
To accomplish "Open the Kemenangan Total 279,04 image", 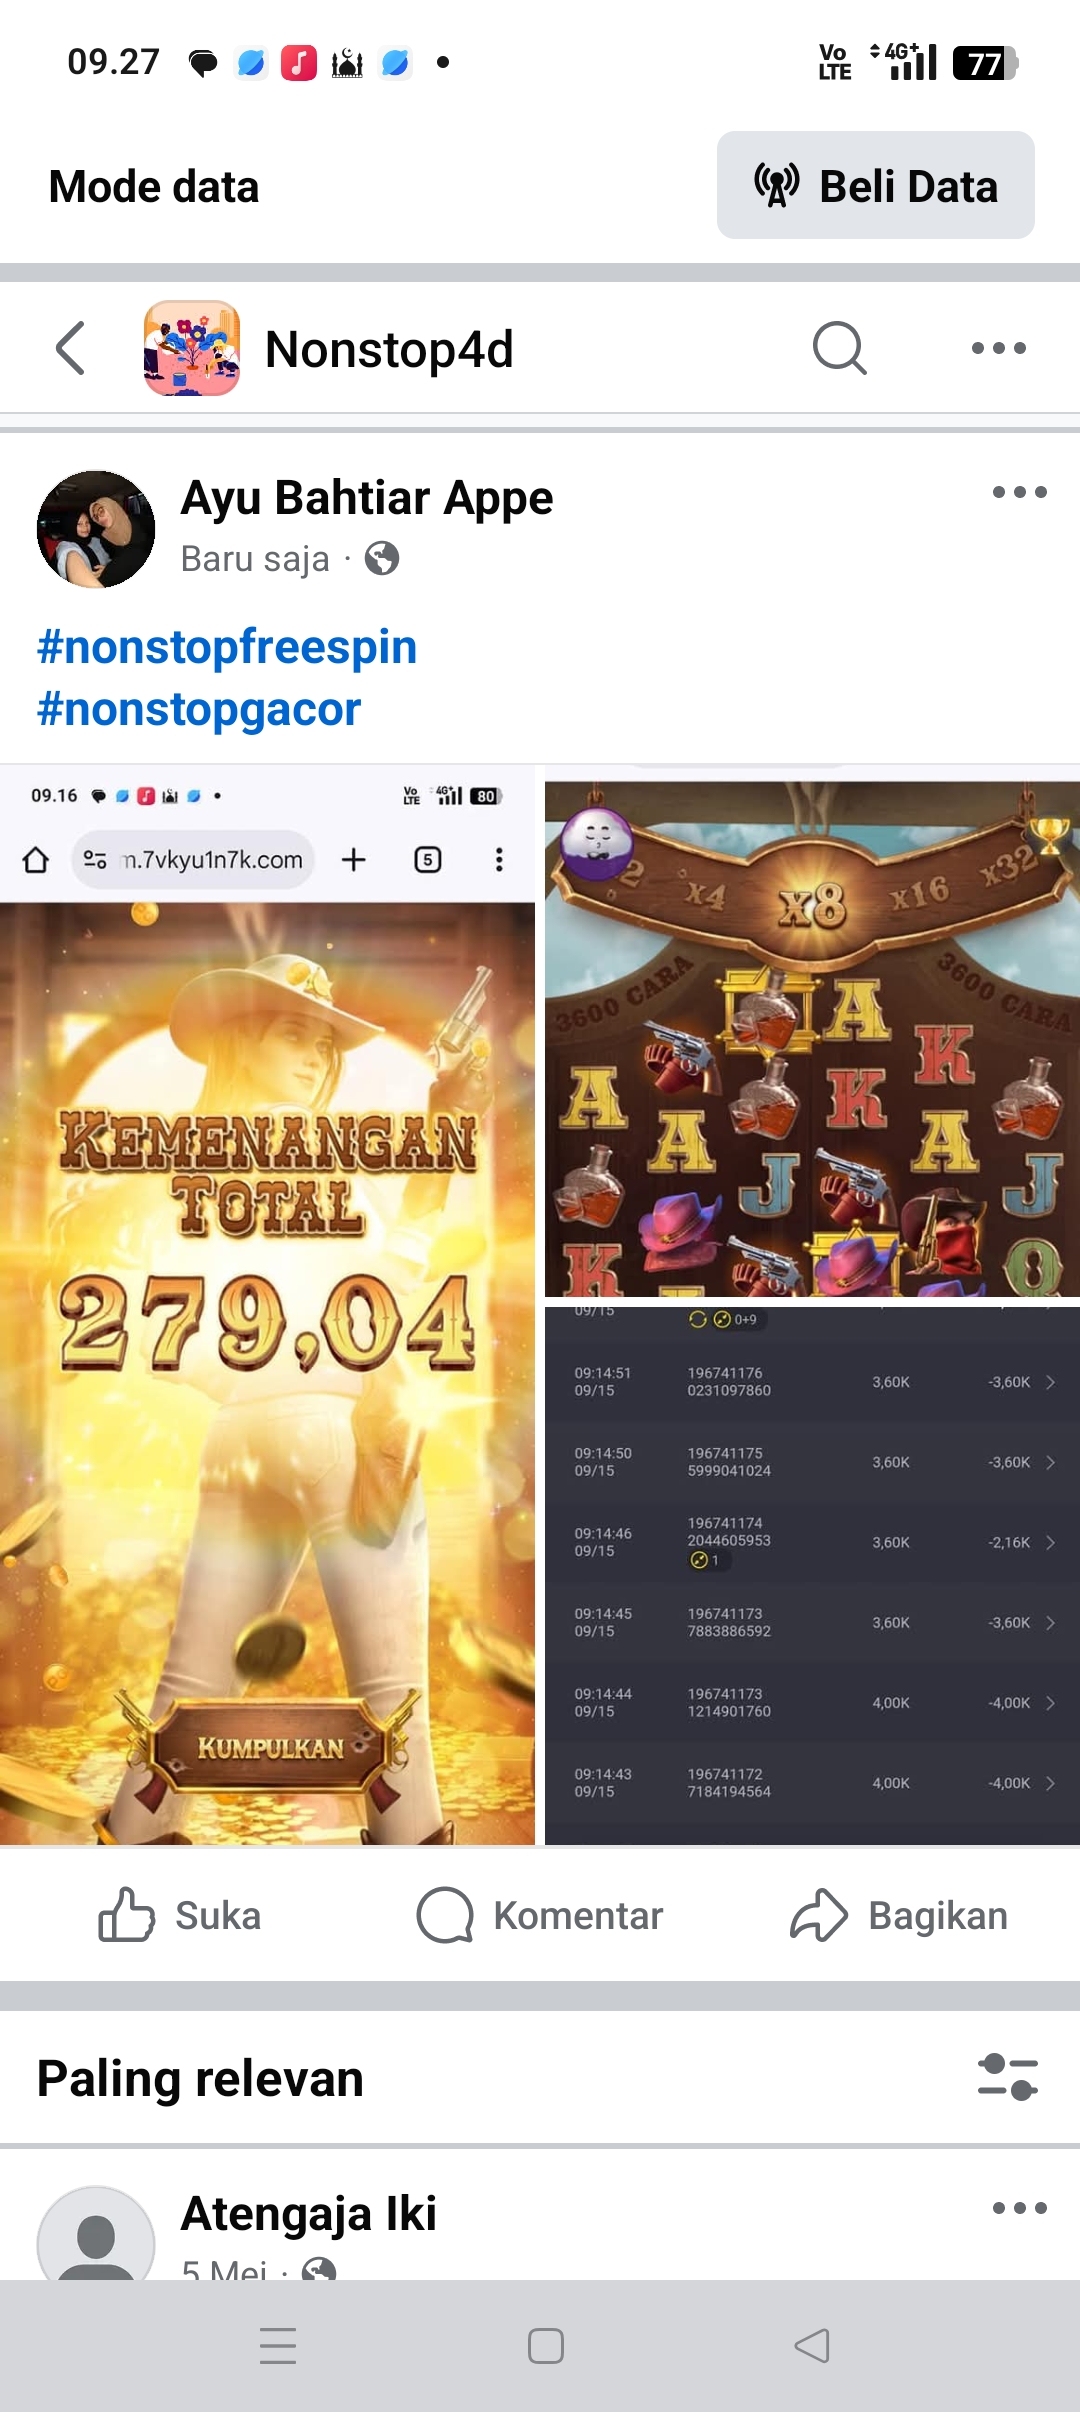I will [267, 1305].
